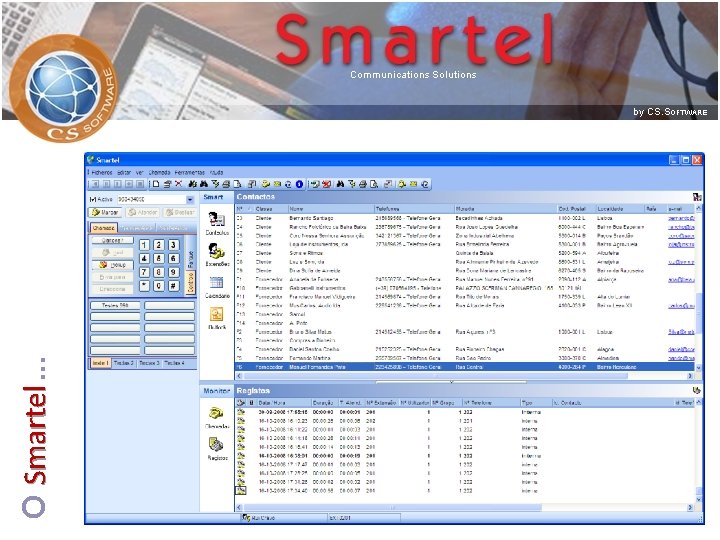Sort Registos by Tipo column header

click(x=535, y=403)
